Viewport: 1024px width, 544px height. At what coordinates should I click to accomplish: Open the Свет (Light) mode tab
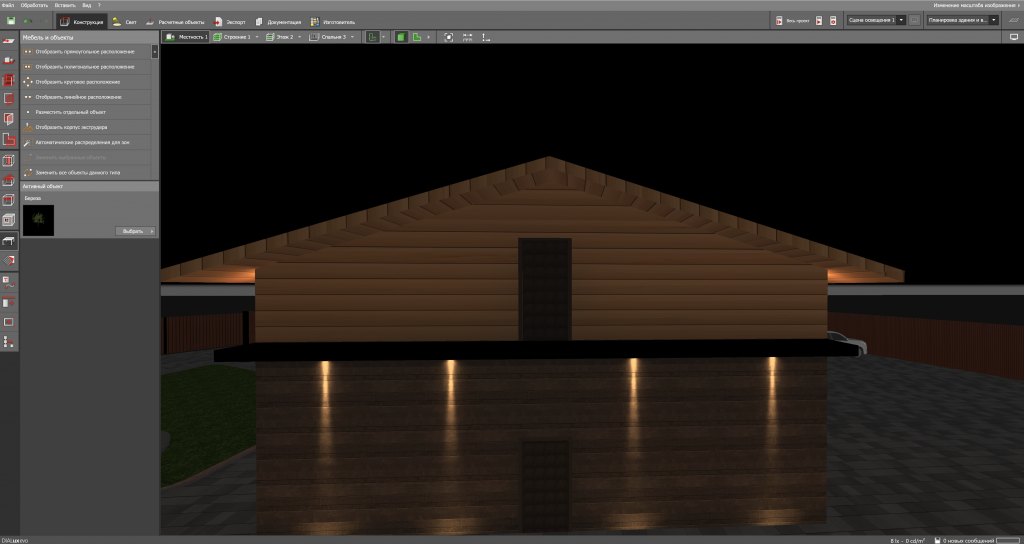click(x=125, y=20)
